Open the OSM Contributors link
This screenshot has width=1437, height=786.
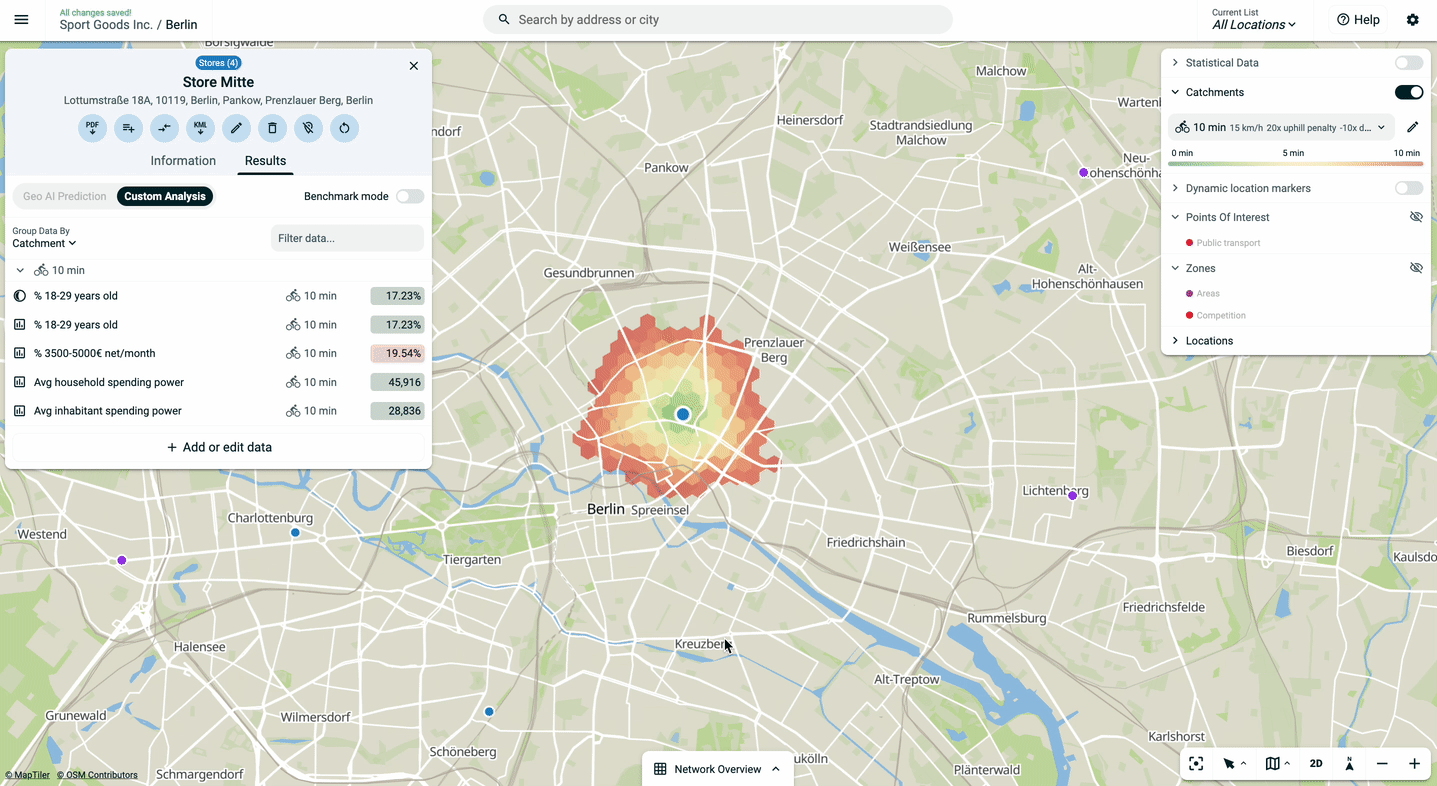click(x=97, y=775)
